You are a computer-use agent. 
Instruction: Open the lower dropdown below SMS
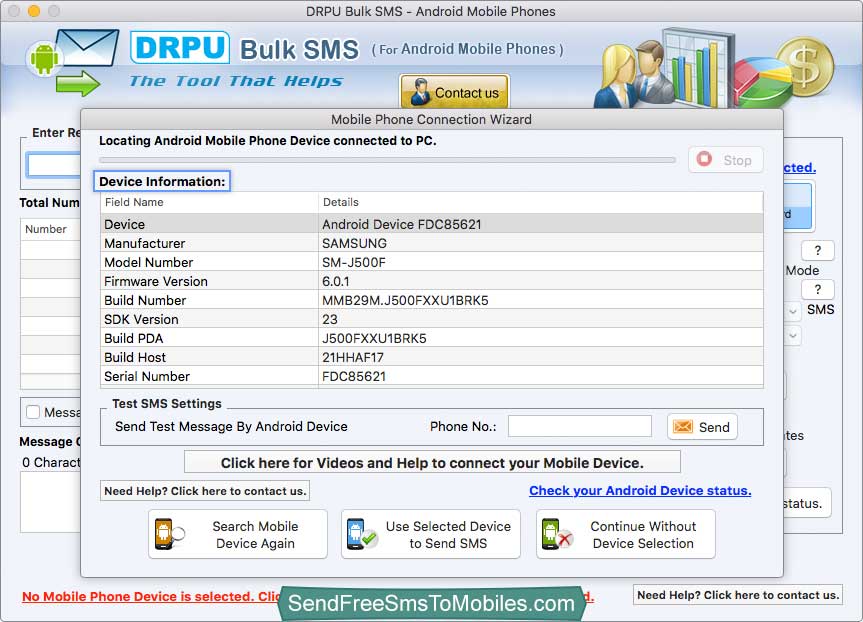(793, 335)
